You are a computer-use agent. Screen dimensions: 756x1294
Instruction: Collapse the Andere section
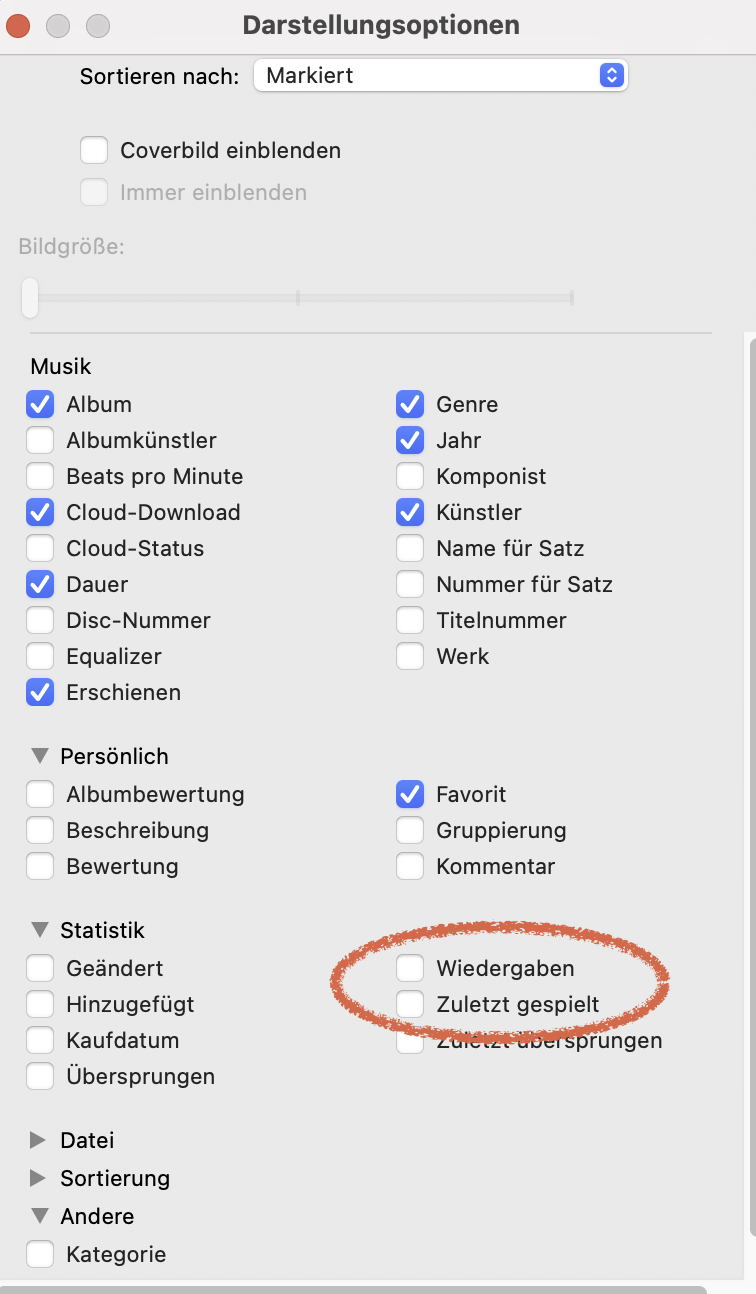(40, 1216)
